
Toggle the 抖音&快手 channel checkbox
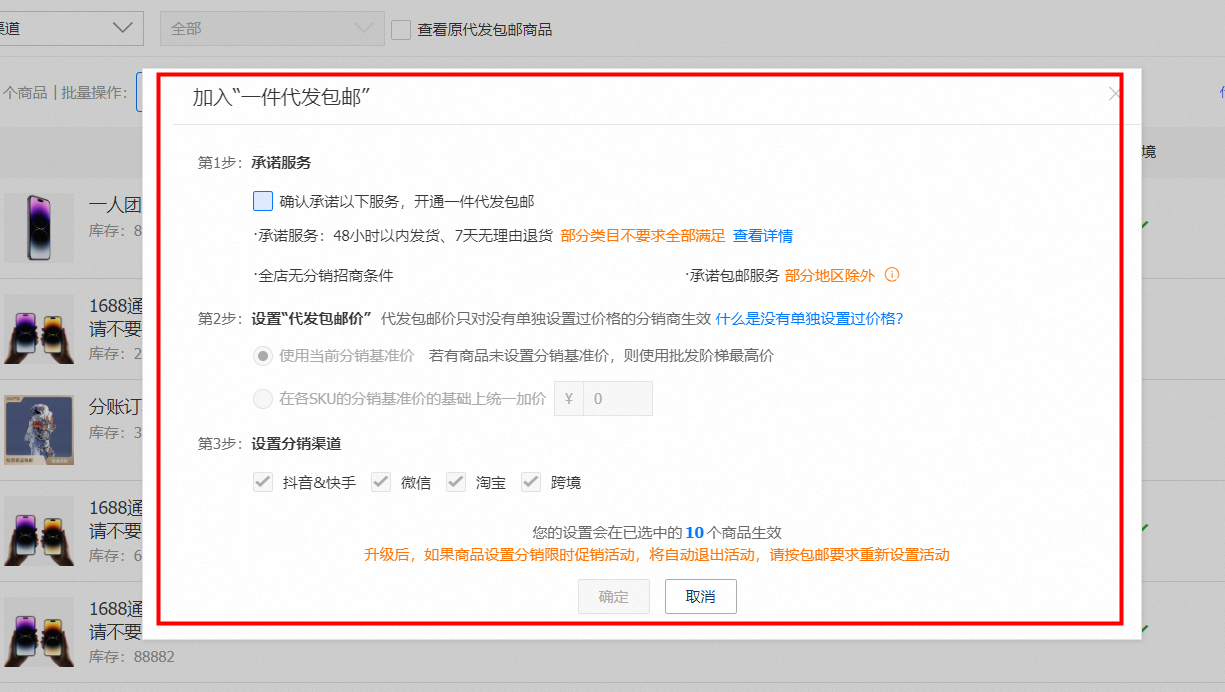coord(263,482)
